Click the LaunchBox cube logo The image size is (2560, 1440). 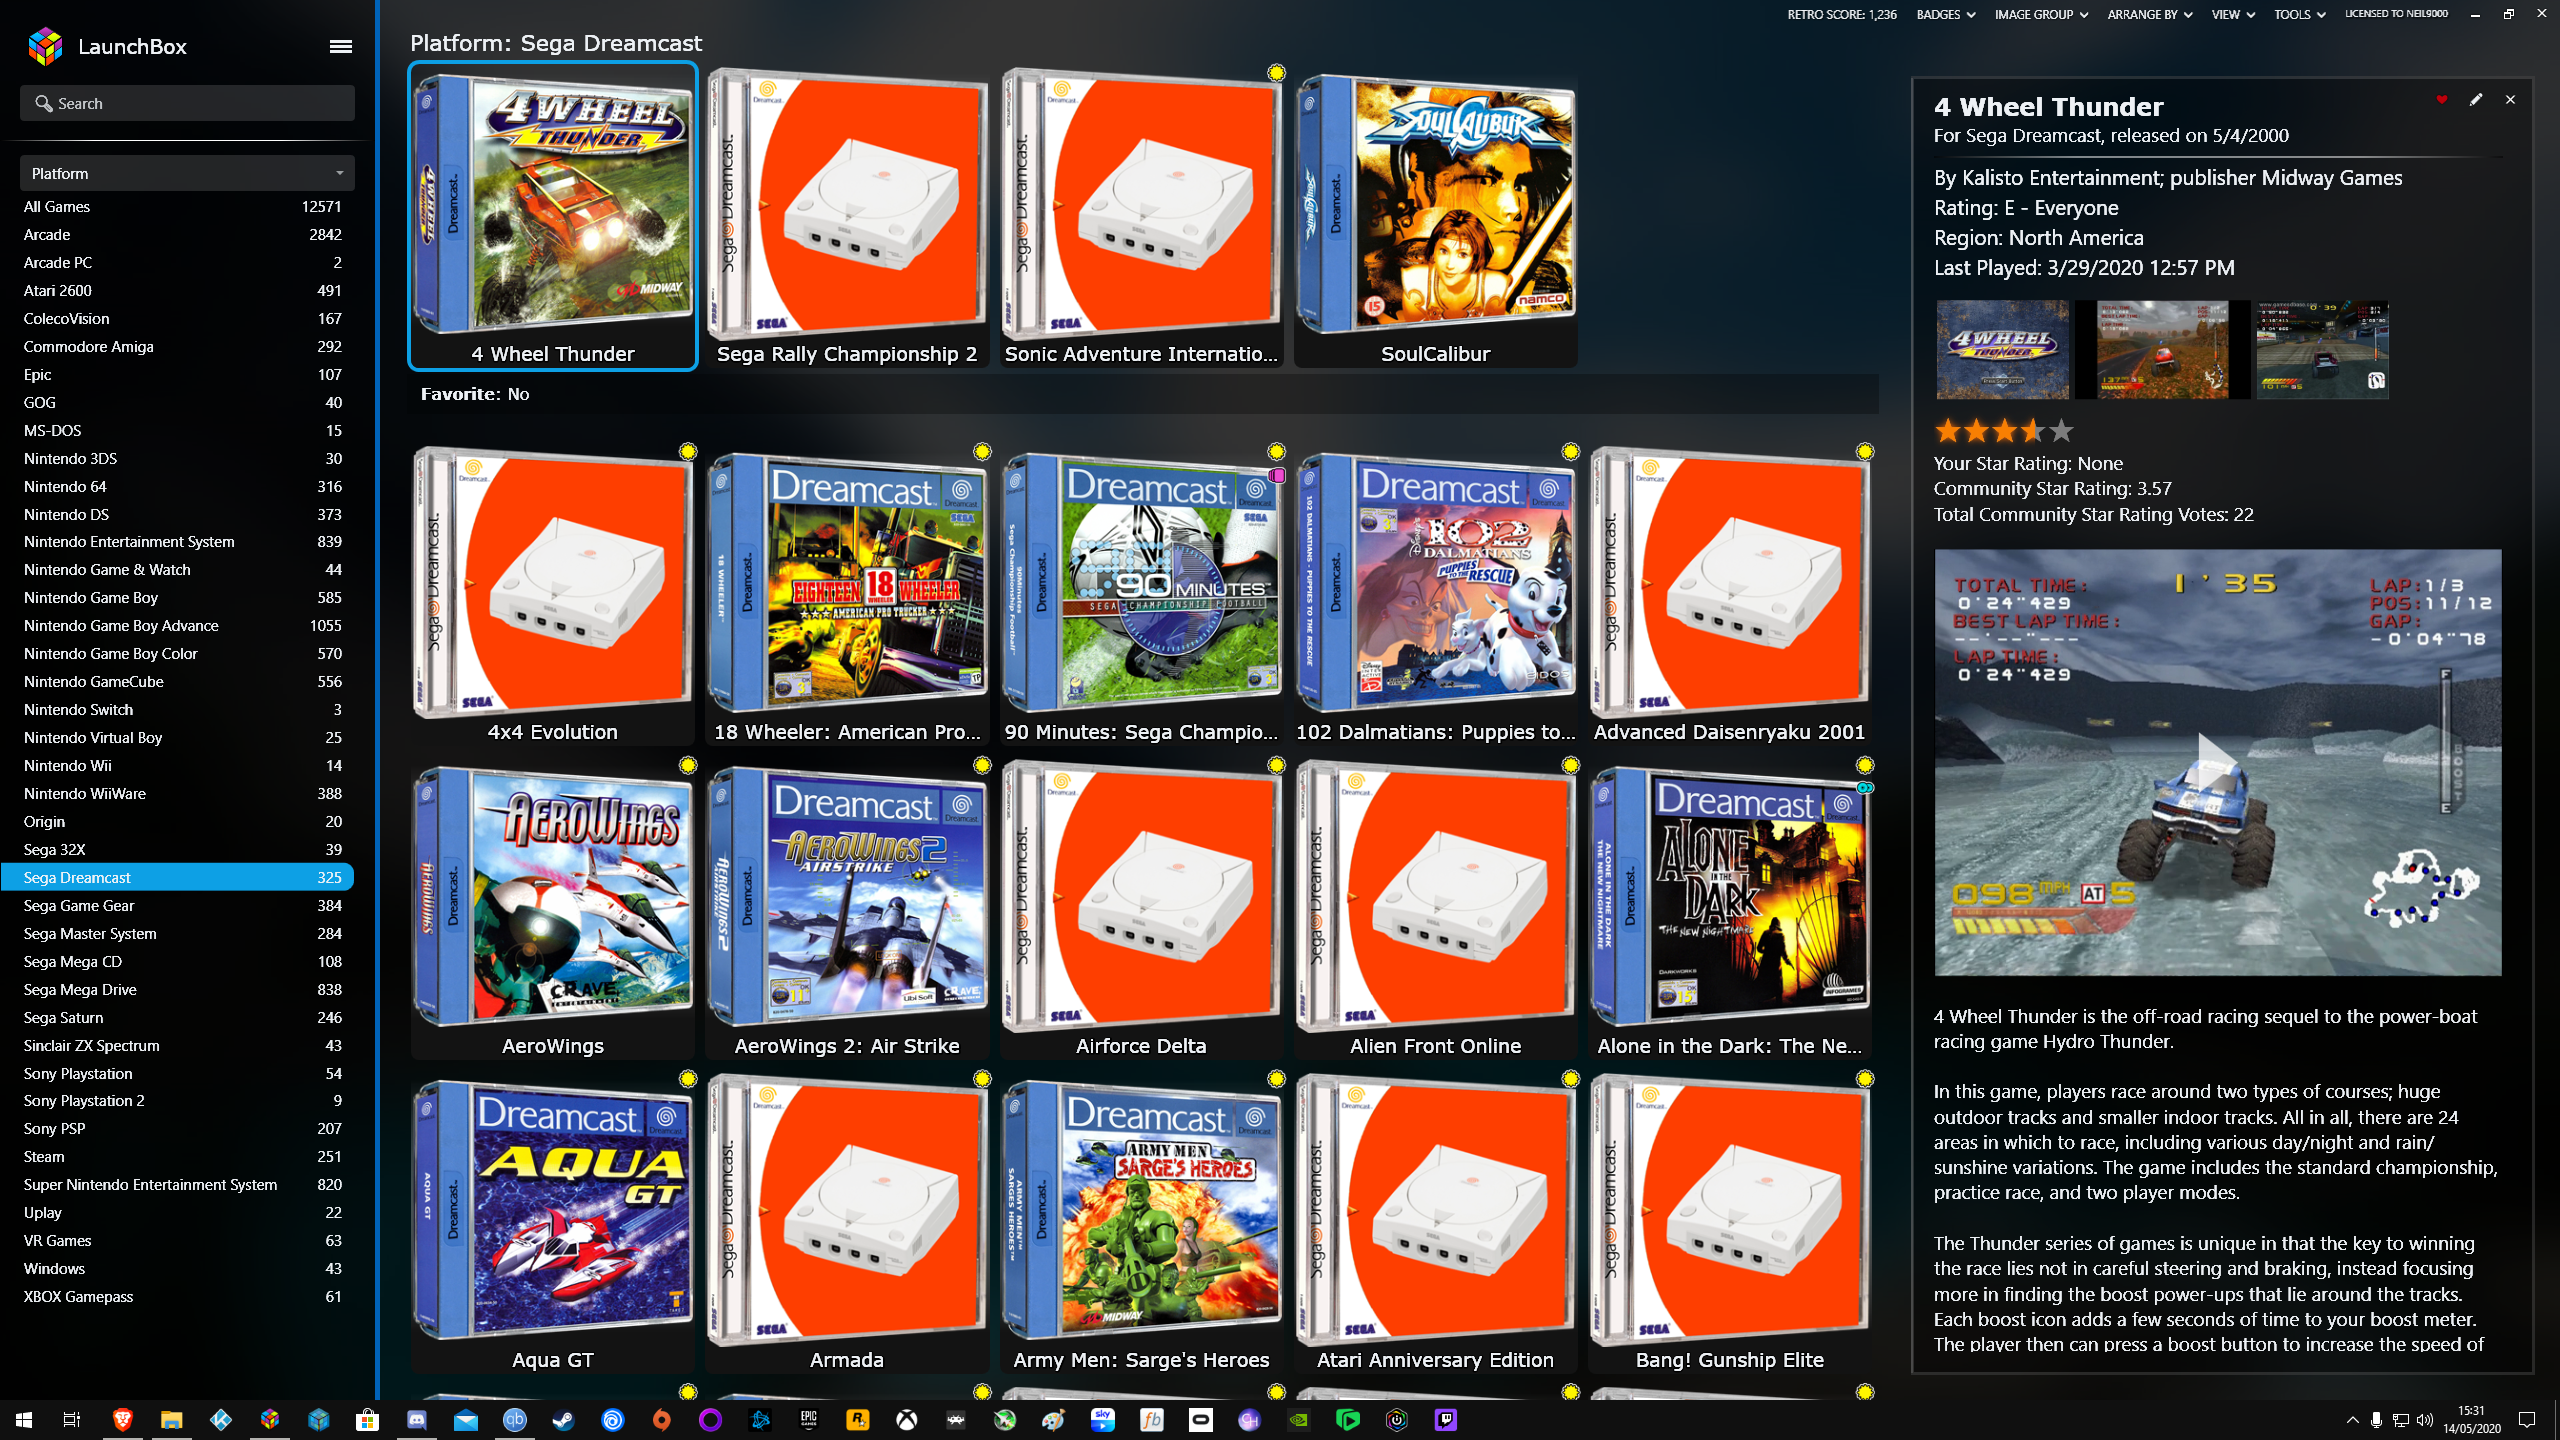(46, 46)
